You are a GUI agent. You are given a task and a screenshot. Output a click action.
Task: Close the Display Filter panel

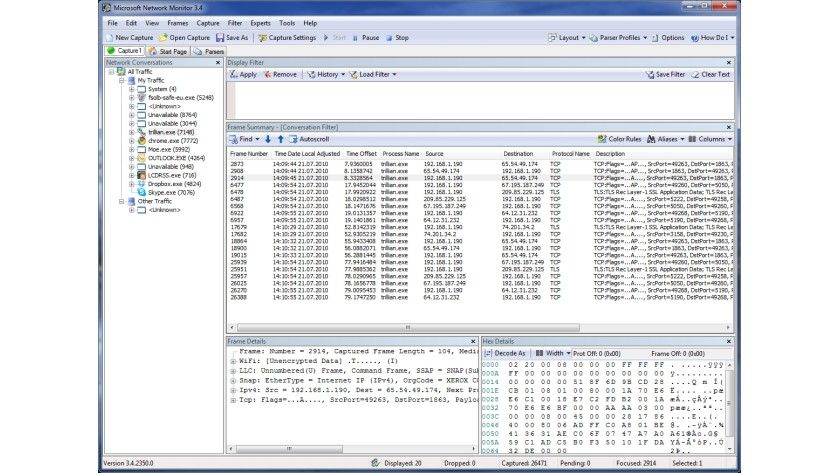click(729, 63)
